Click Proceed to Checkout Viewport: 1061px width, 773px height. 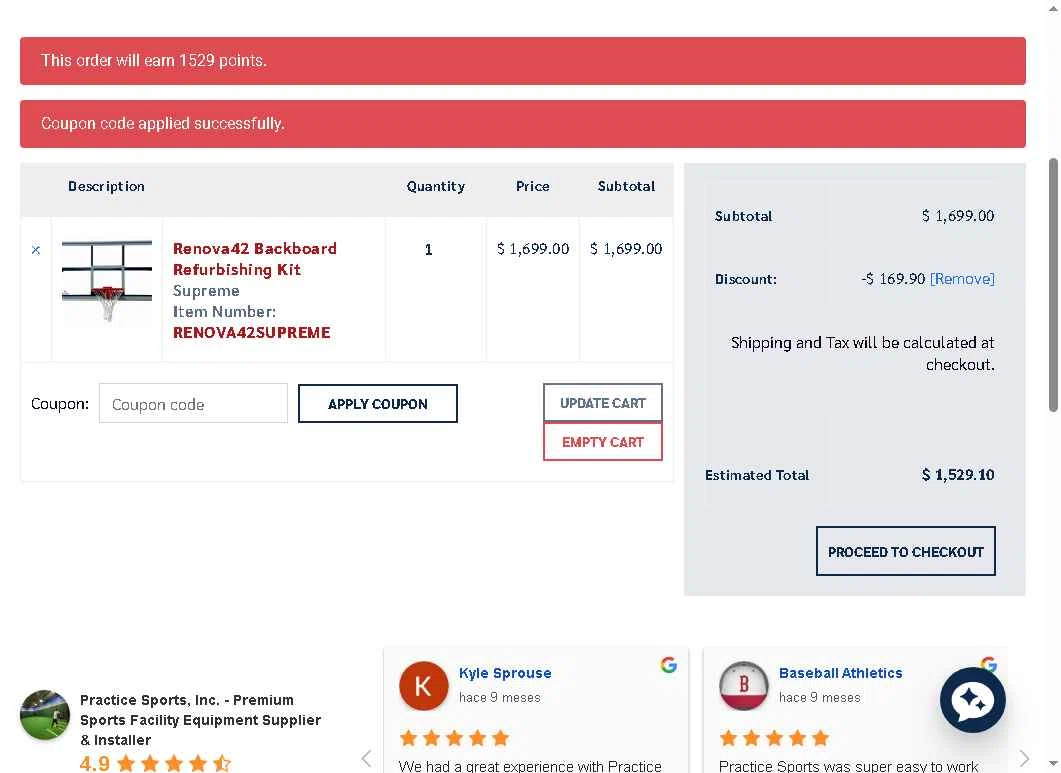[905, 551]
